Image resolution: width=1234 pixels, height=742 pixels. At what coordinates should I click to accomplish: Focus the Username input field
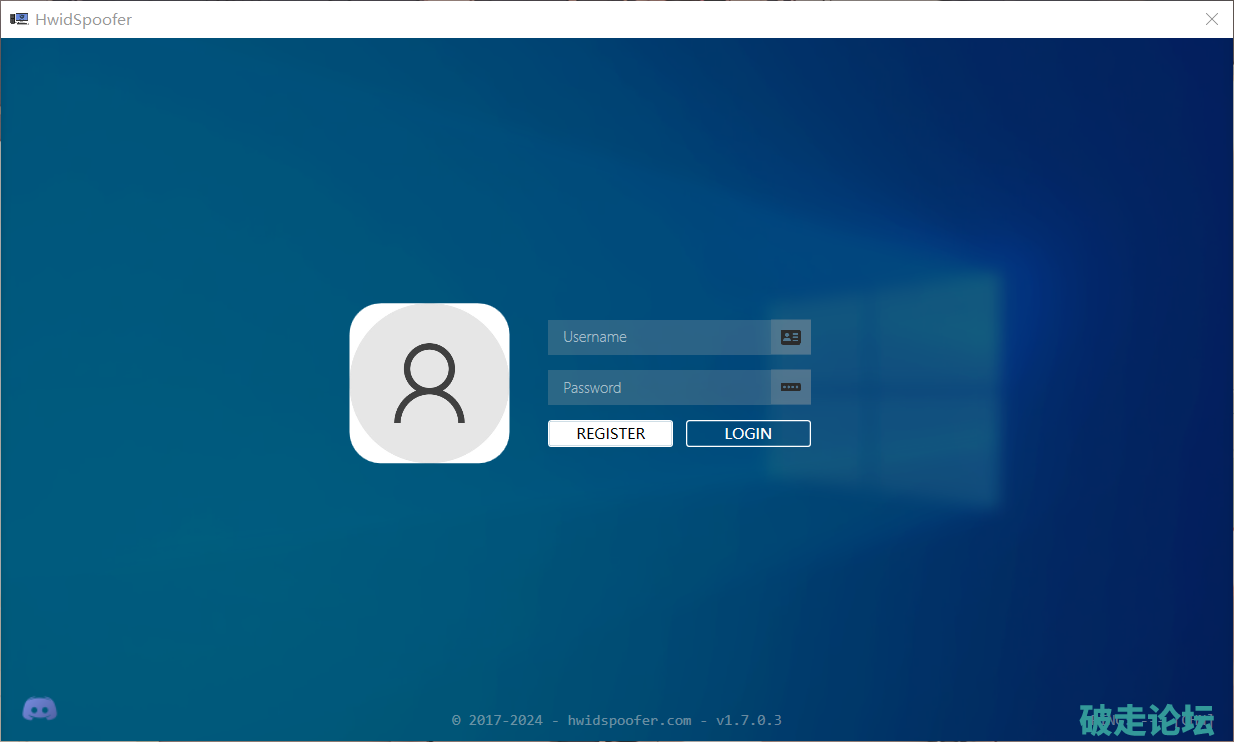pos(660,337)
